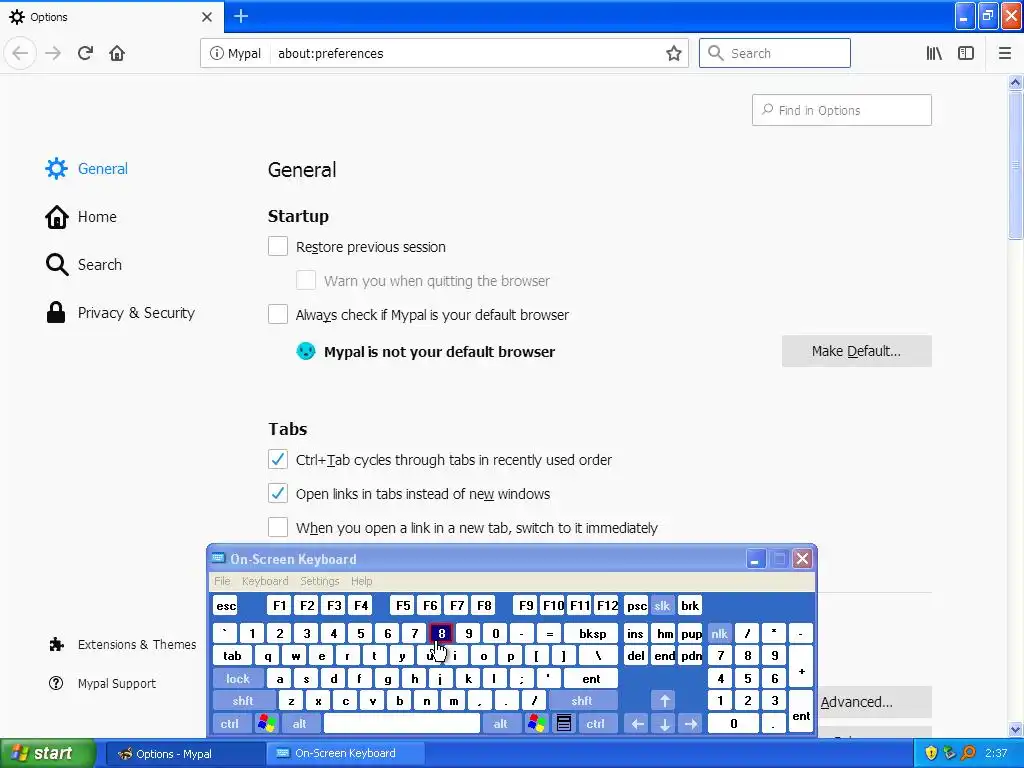Image resolution: width=1024 pixels, height=768 pixels.
Task: Open the Keyboard menu in On-Screen Keyboard
Action: 264,581
